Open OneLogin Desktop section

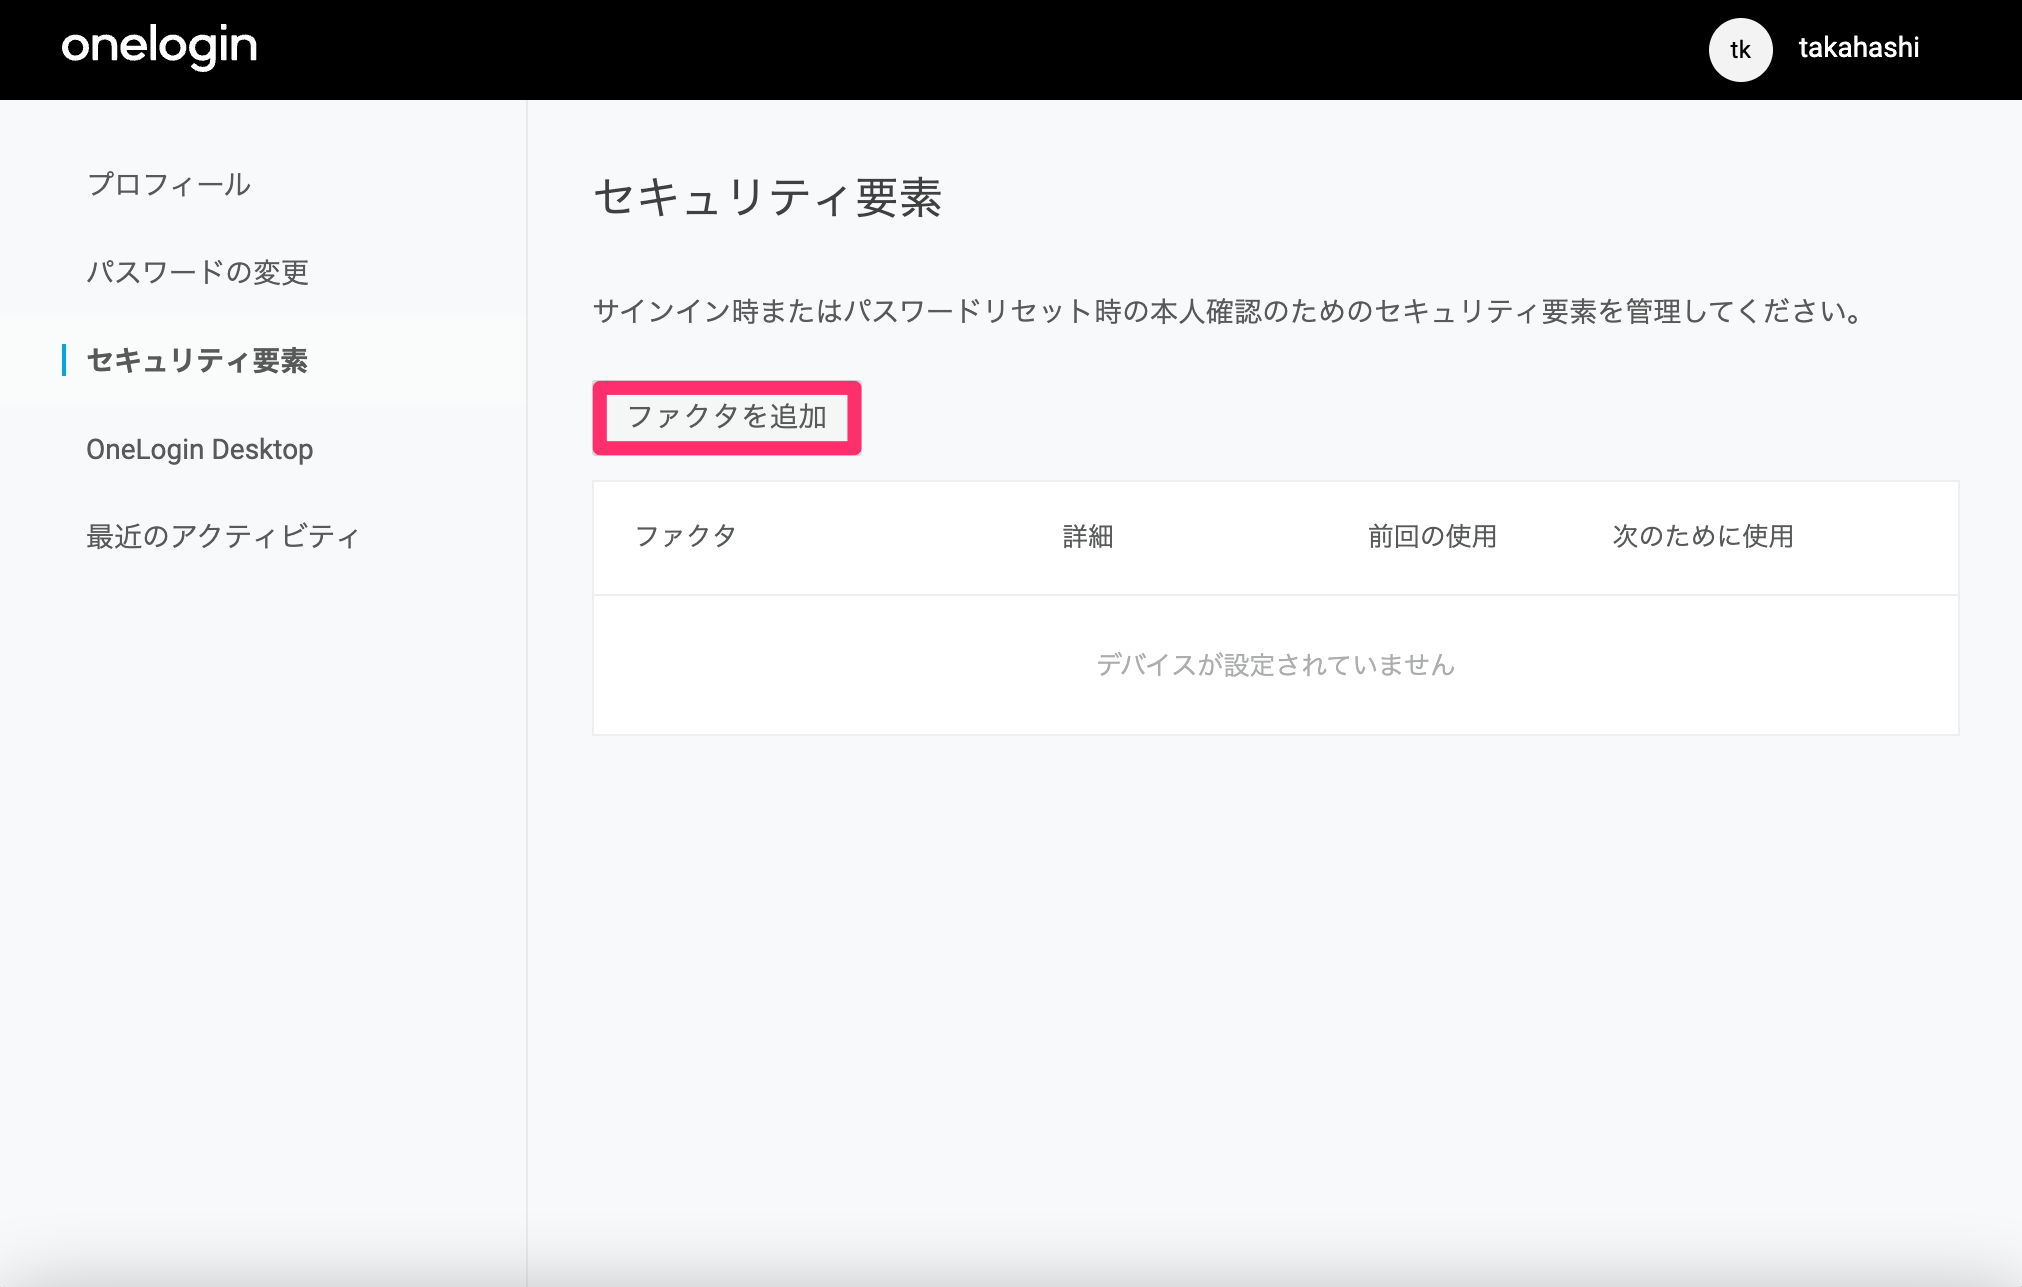coord(199,449)
